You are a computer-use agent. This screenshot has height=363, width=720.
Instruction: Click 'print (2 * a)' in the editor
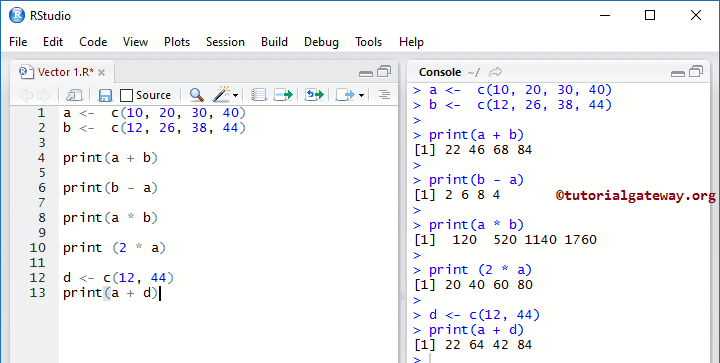(x=114, y=248)
